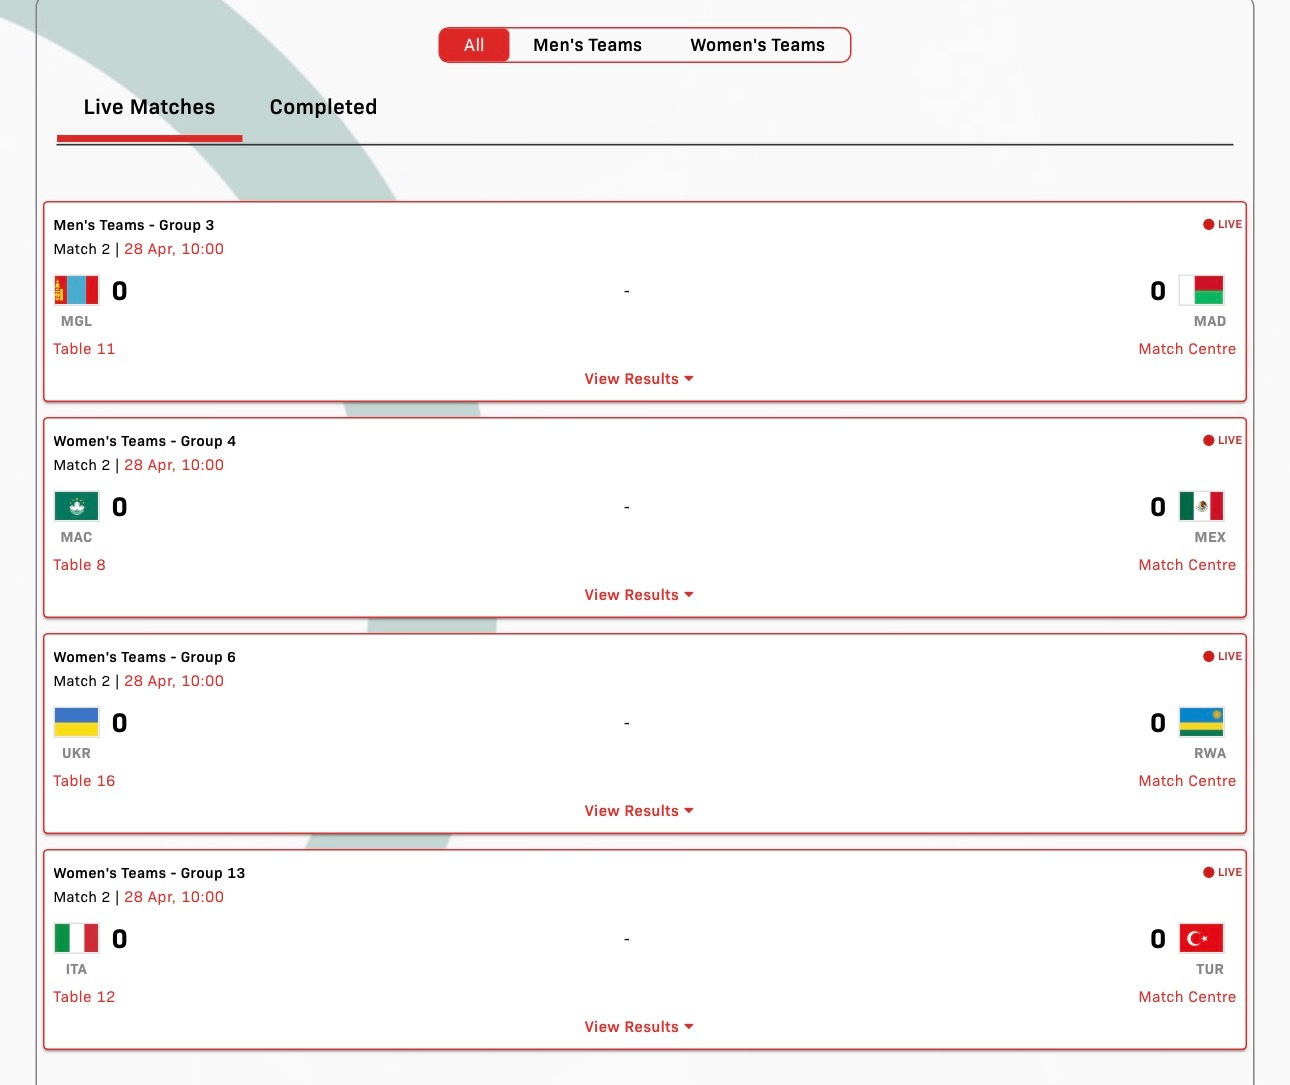Click the Women's Teams - Group 4 heading
Viewport: 1290px width, 1085px height.
145,441
